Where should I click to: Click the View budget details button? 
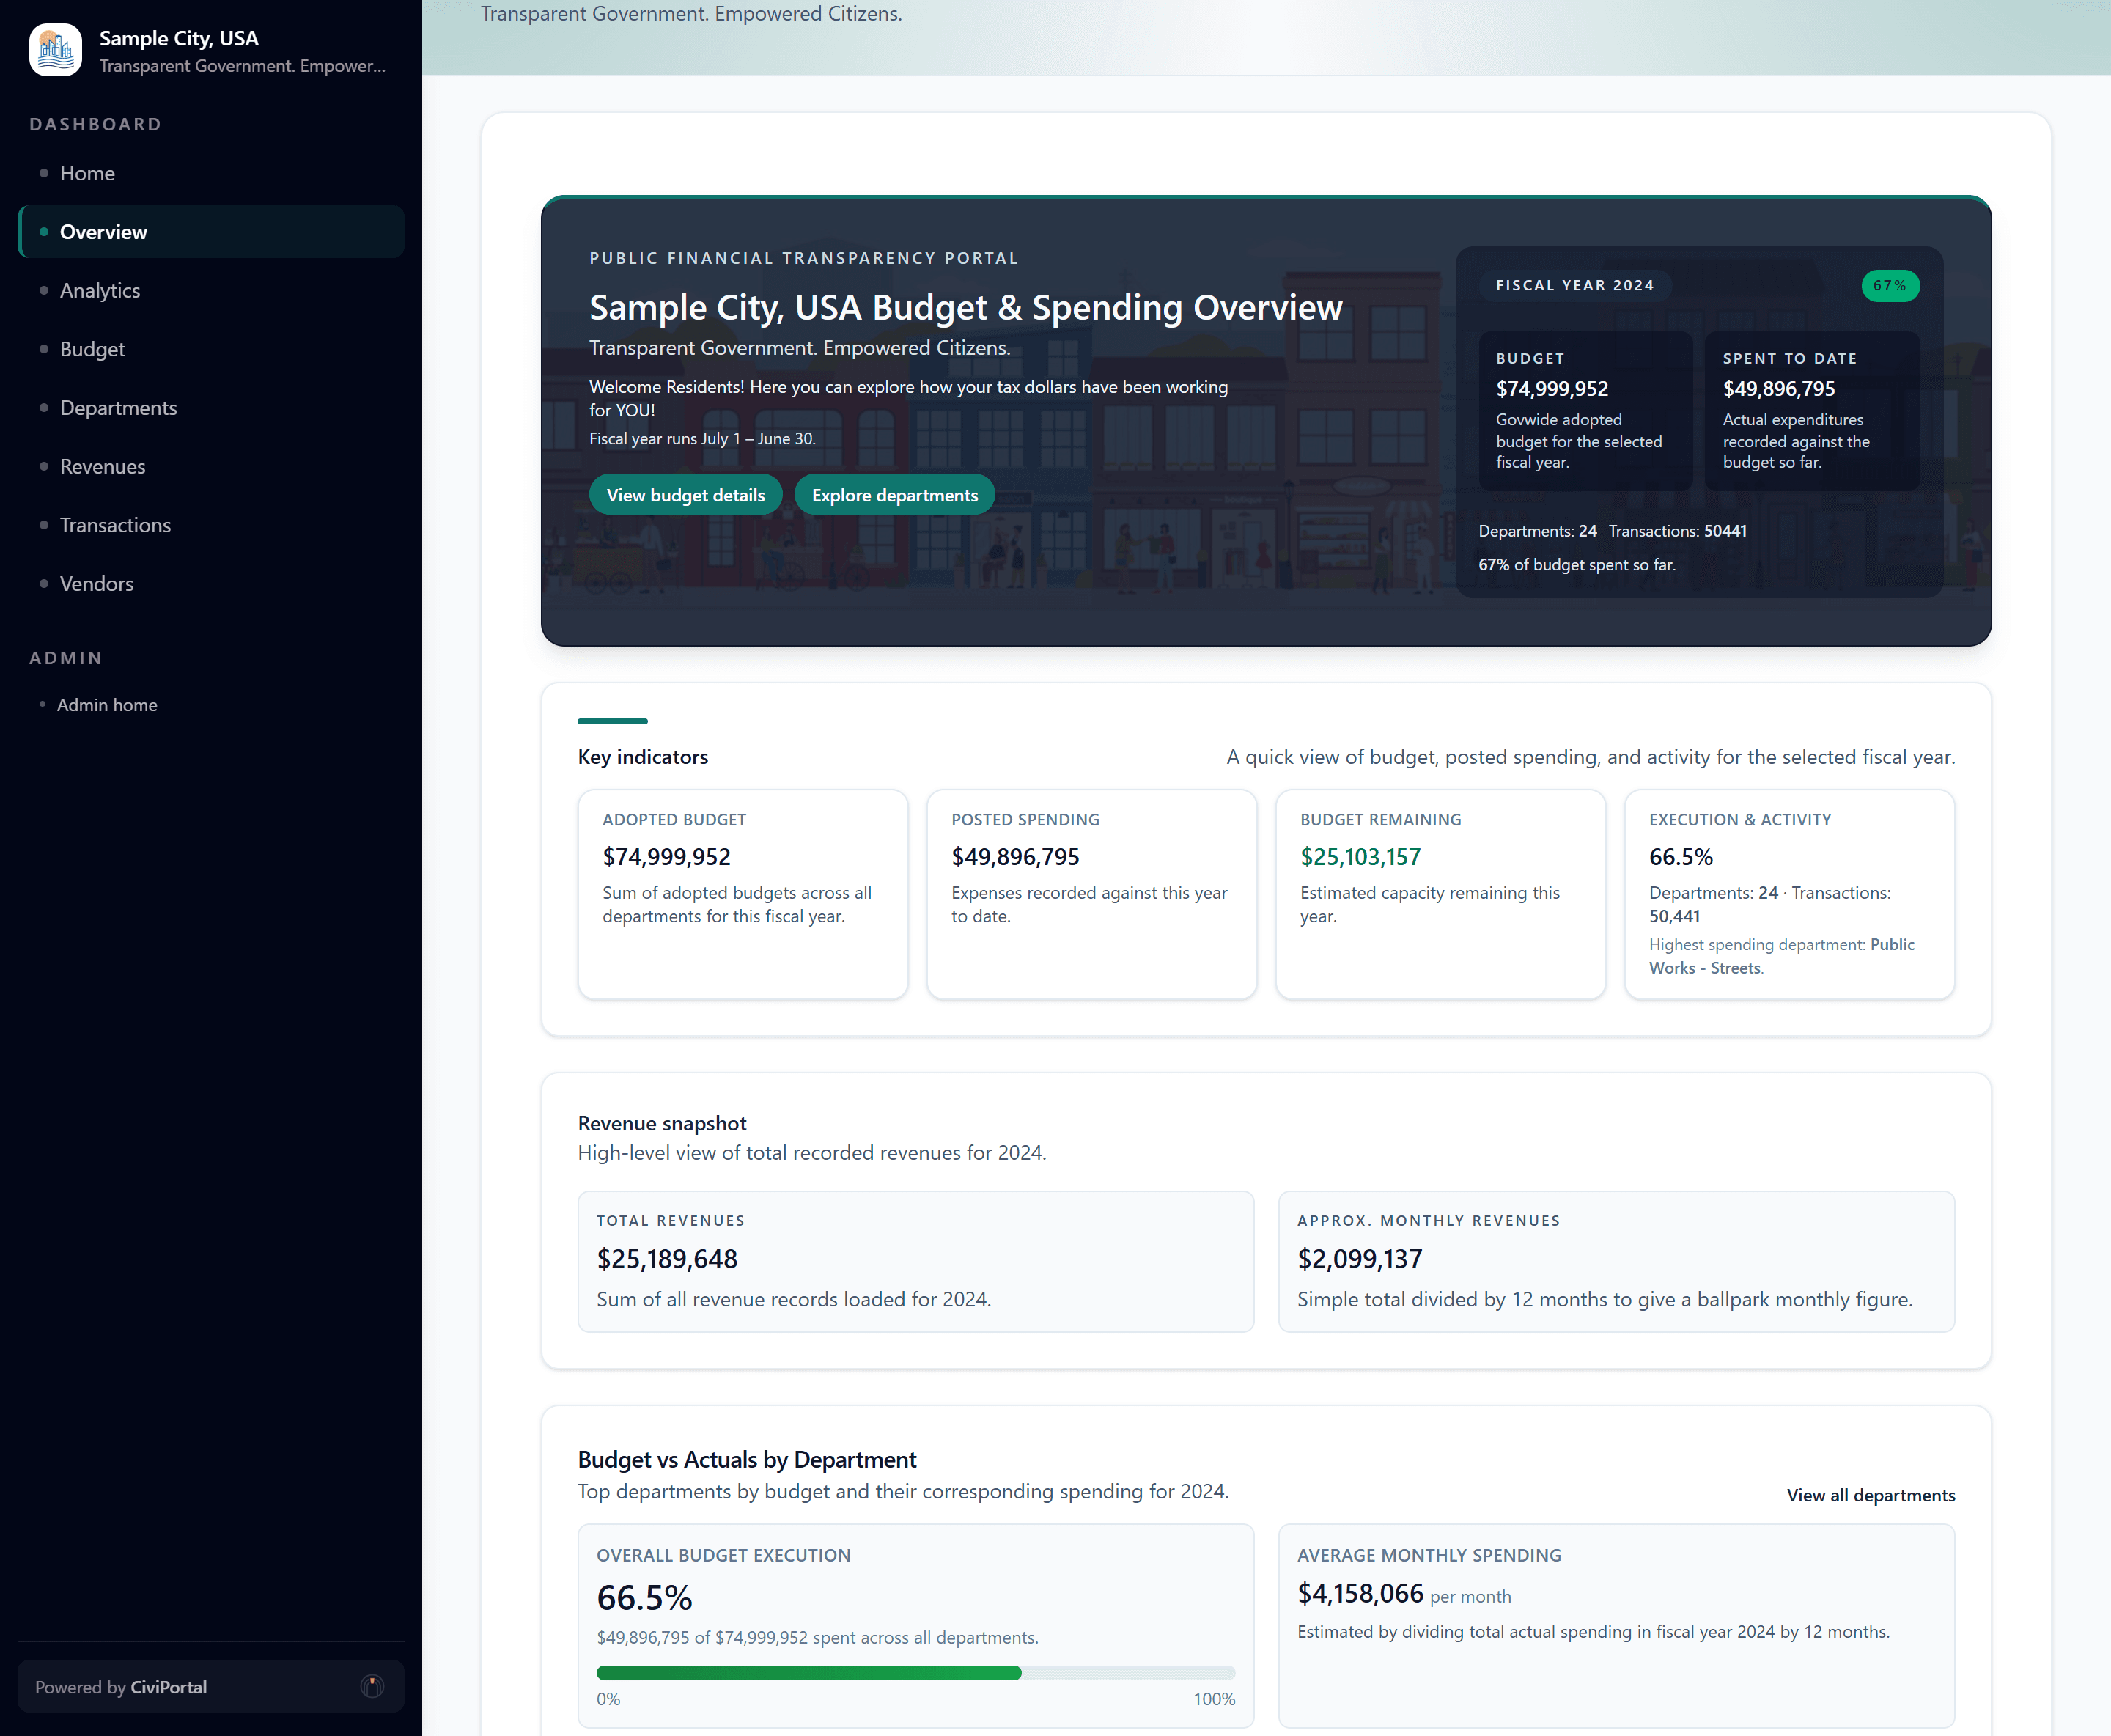[685, 494]
